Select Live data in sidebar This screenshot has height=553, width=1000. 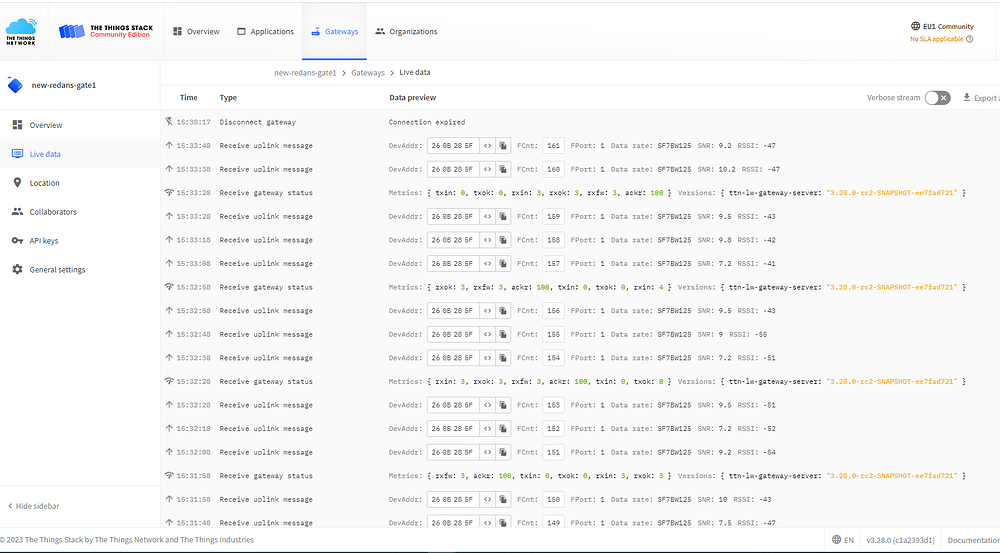(x=80, y=154)
